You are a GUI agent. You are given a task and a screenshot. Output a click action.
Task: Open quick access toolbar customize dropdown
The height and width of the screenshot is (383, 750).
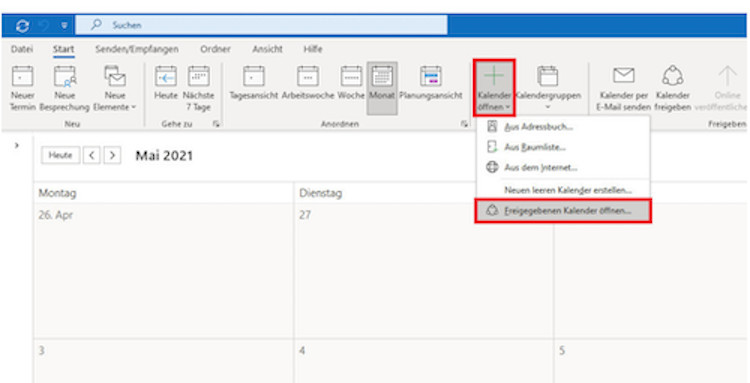(x=64, y=25)
